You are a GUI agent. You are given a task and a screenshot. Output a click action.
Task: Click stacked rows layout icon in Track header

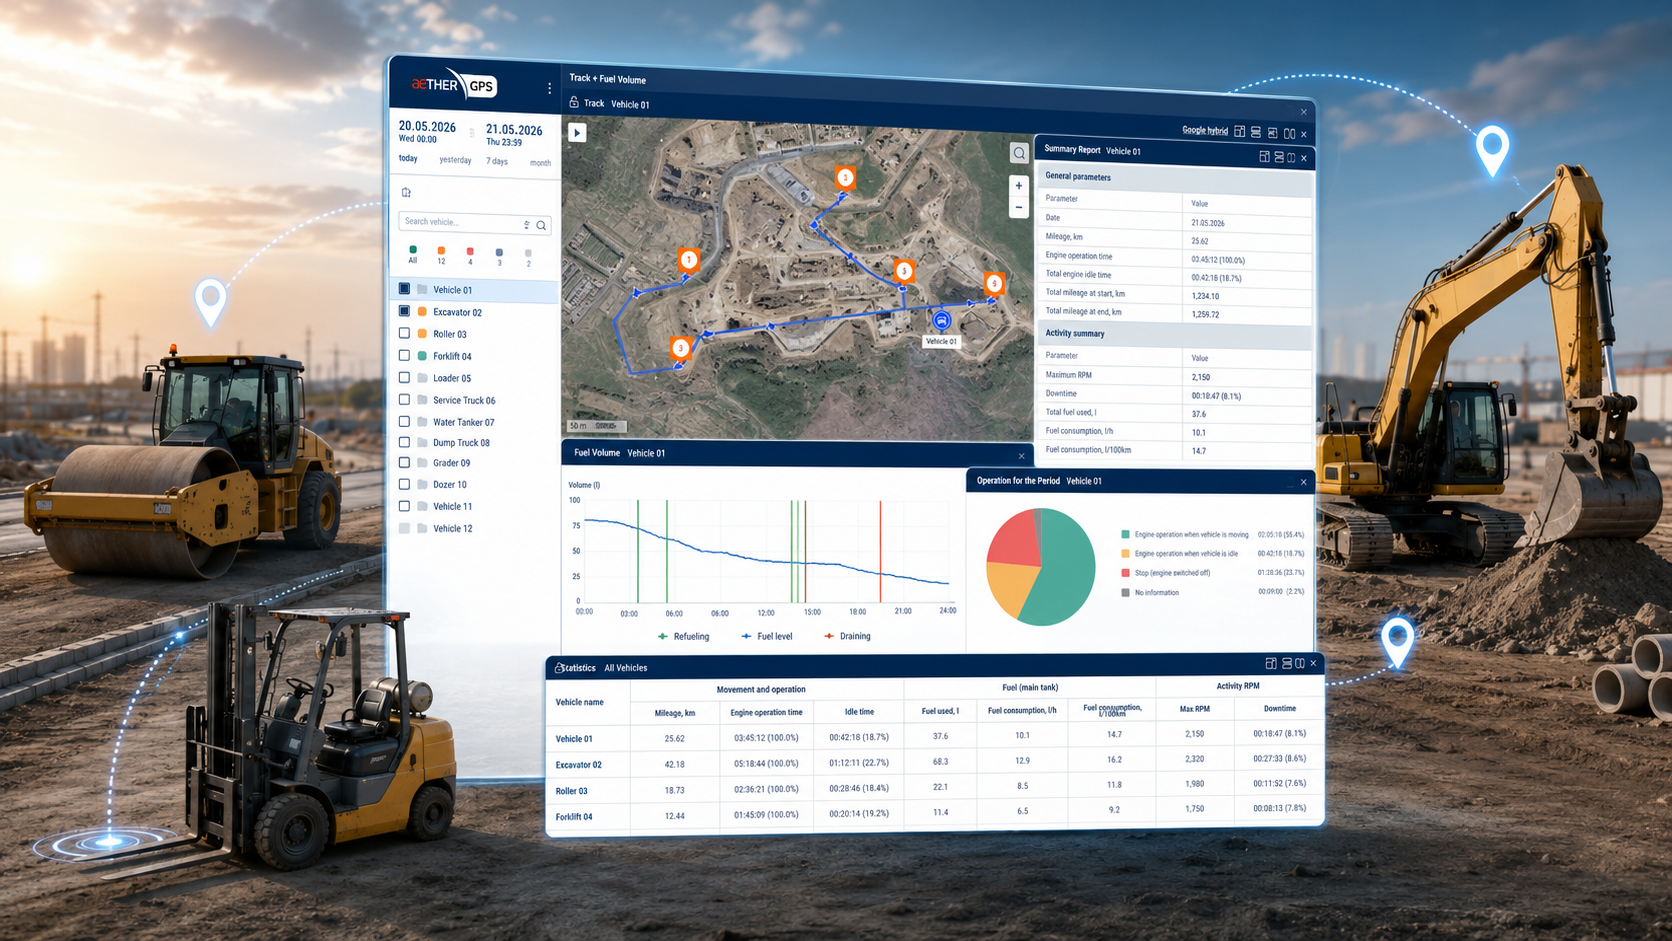[1256, 132]
